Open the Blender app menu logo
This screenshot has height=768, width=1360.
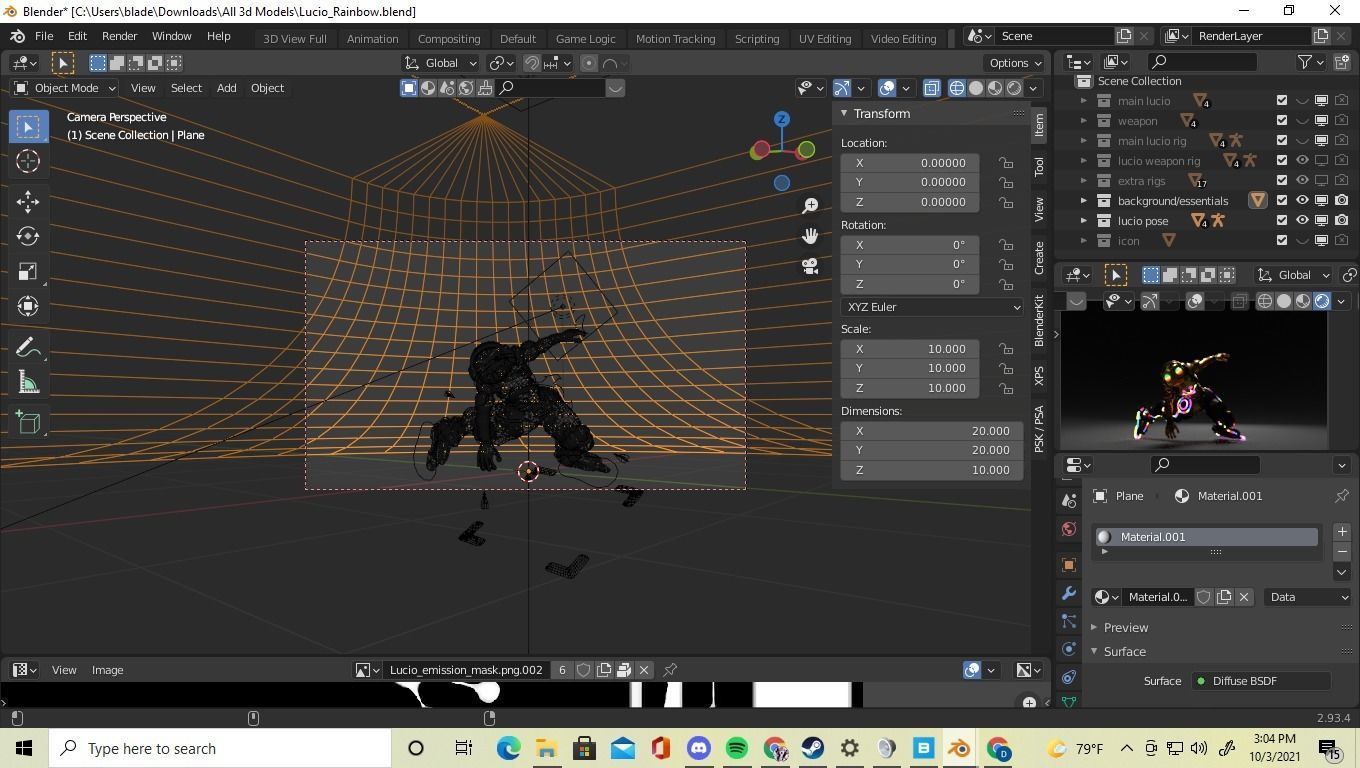click(17, 36)
